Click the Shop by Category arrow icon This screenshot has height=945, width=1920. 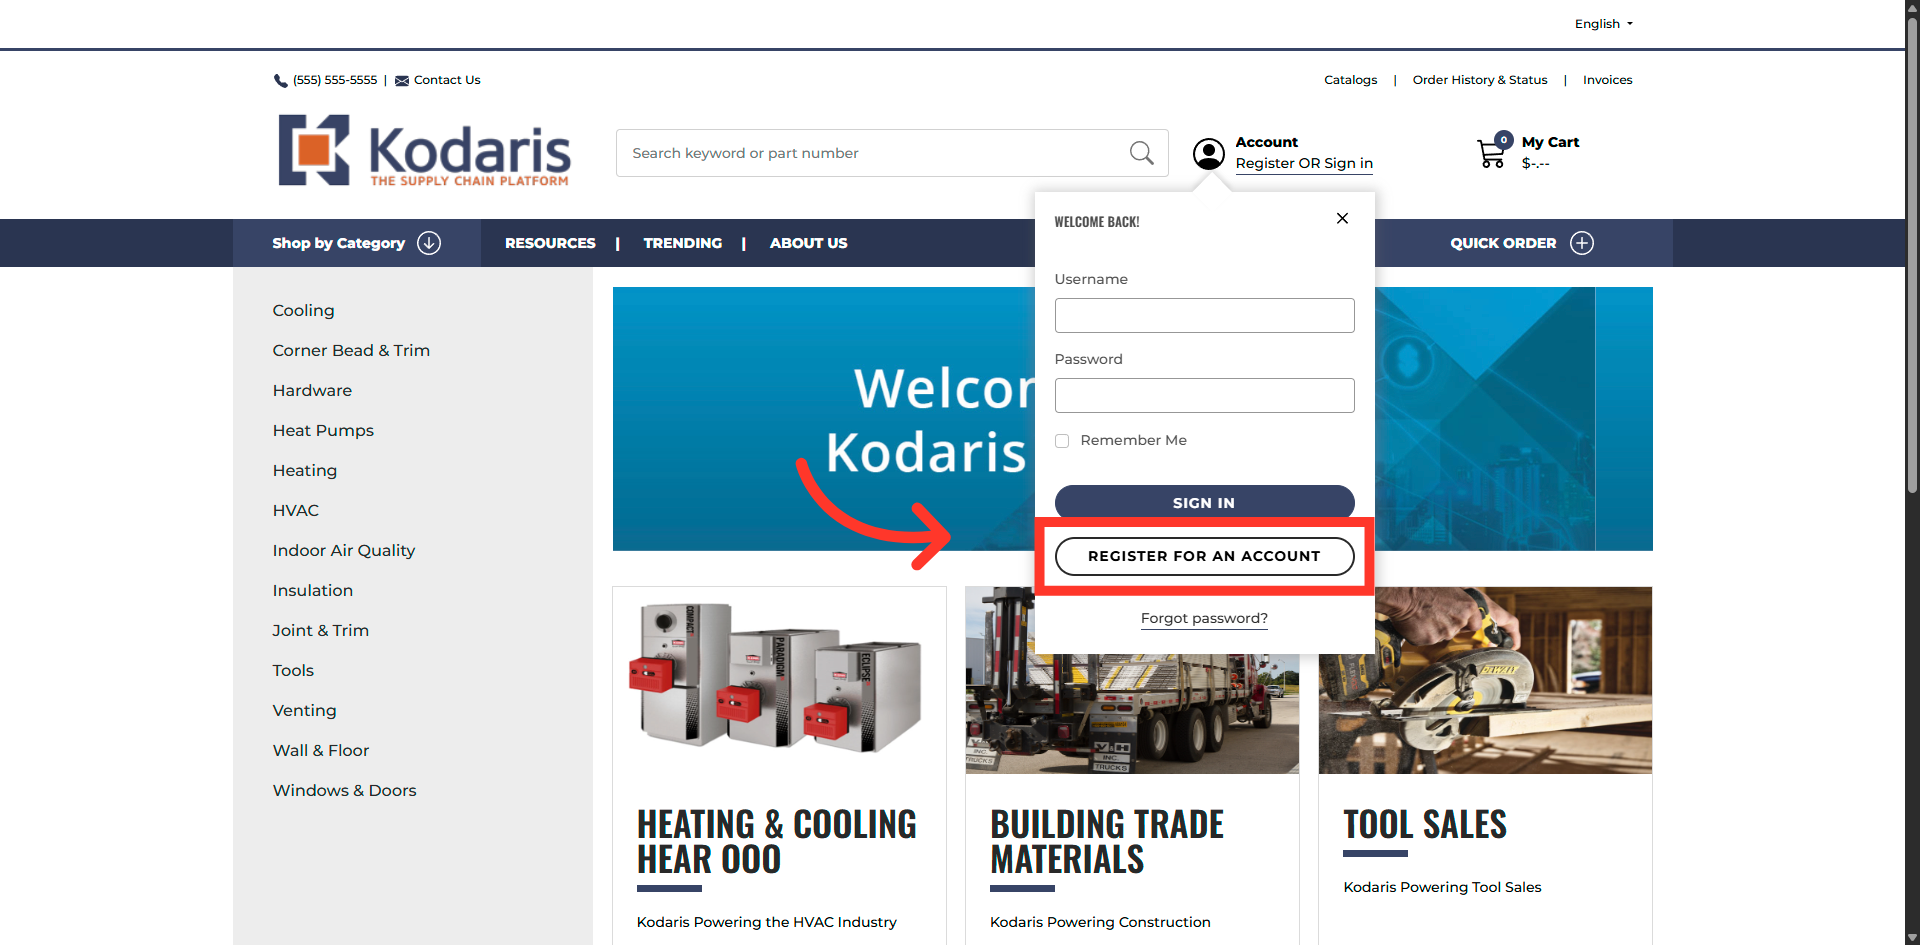(x=429, y=243)
